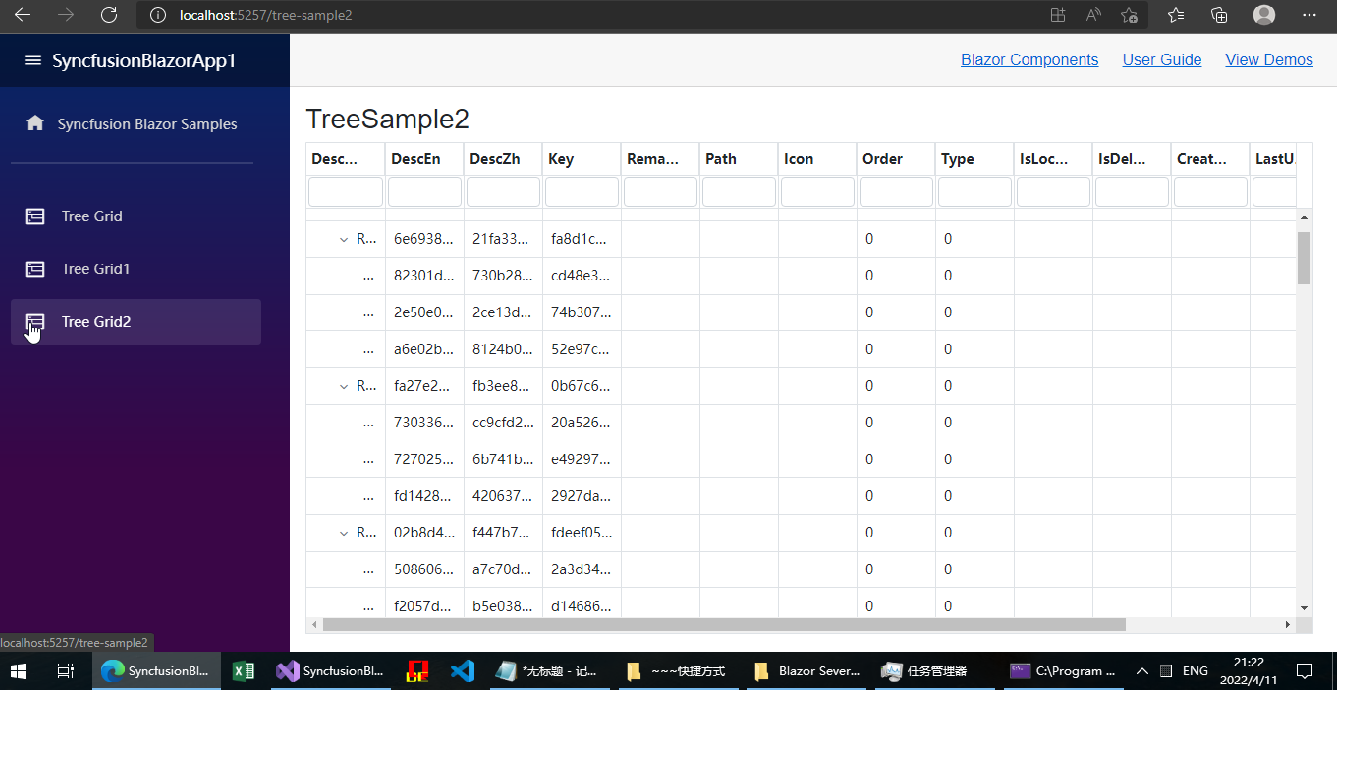
Task: Open the browser profile avatar
Action: click(1264, 15)
